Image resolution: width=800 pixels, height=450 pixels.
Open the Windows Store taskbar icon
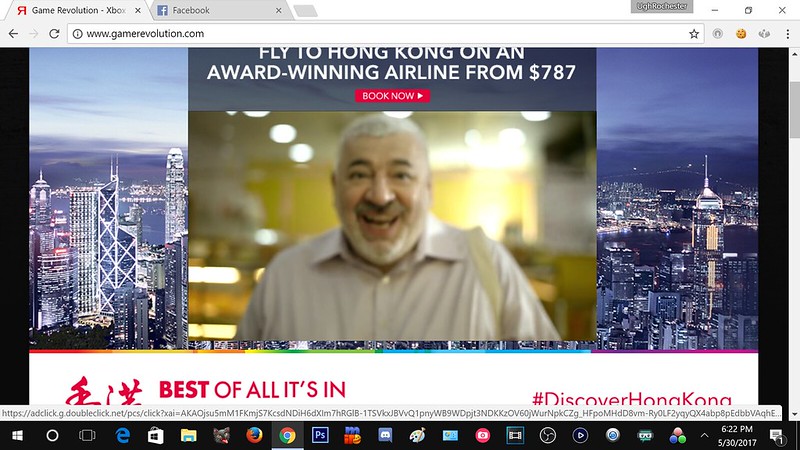click(155, 435)
